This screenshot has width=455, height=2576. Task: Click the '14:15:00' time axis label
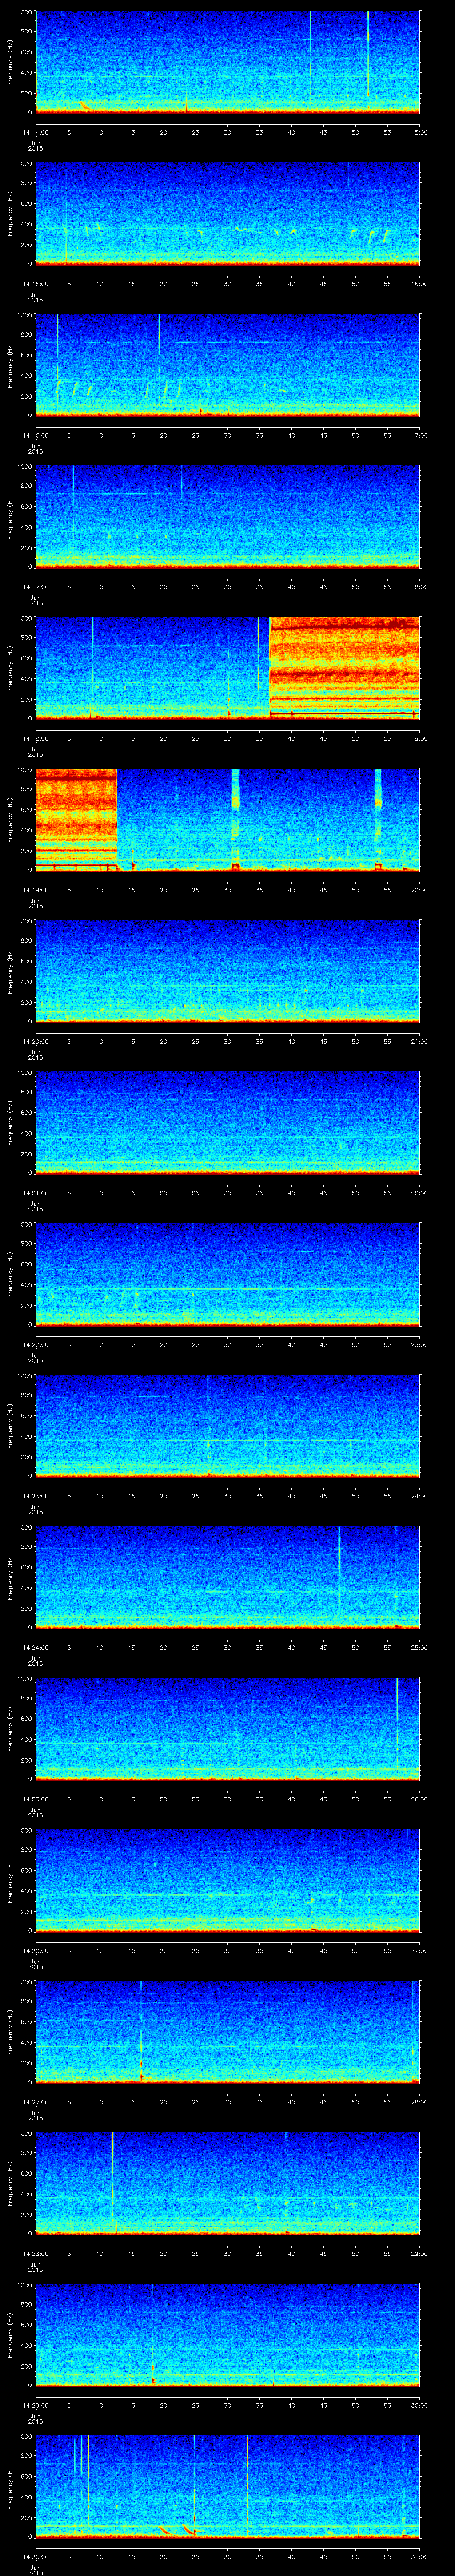[x=35, y=284]
